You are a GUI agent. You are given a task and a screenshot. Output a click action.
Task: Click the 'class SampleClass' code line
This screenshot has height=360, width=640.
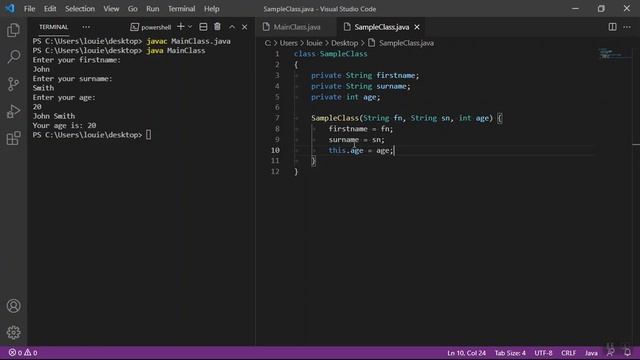[x=330, y=54]
